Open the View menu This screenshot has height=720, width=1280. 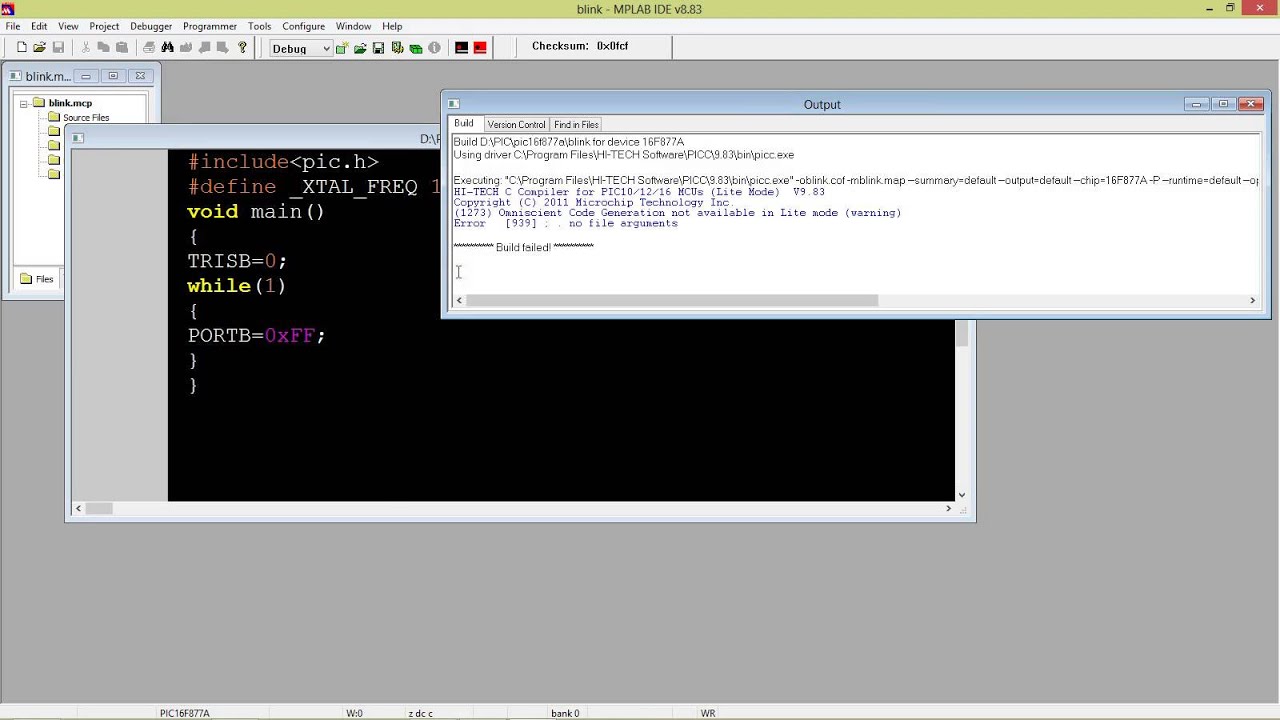(68, 26)
